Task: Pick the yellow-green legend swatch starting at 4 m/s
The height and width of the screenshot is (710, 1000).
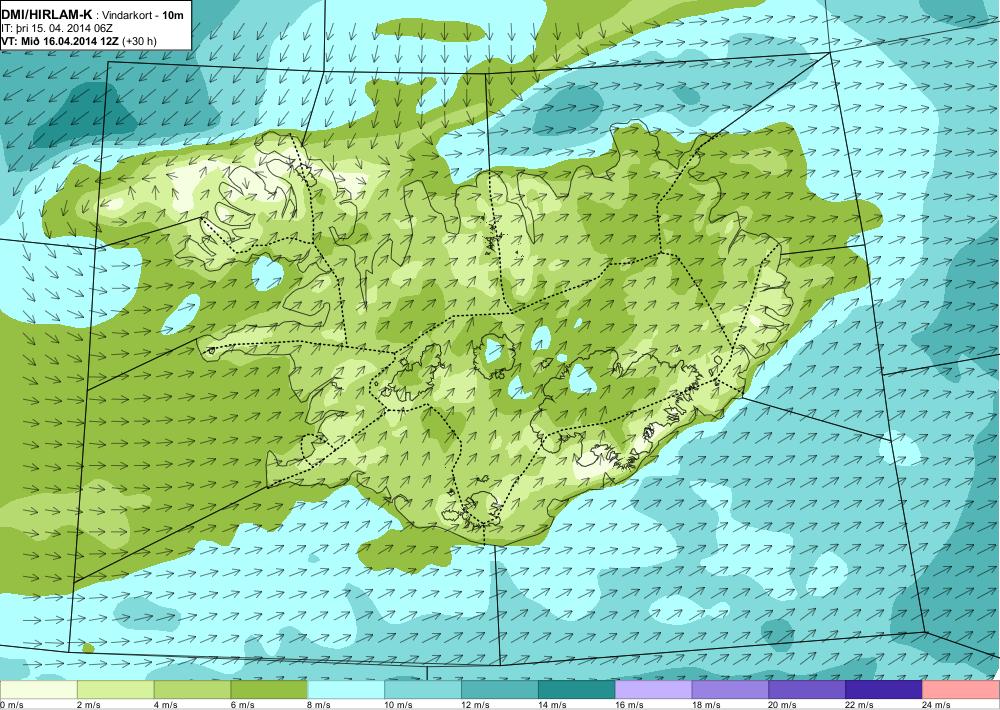Action: point(192,689)
